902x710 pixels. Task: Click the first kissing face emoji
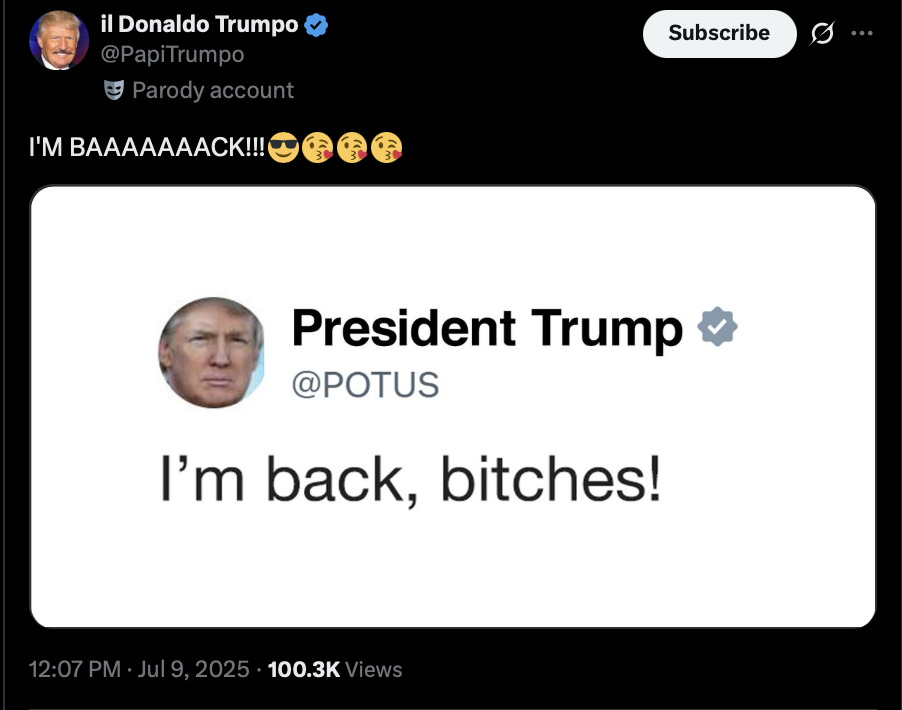tap(318, 147)
